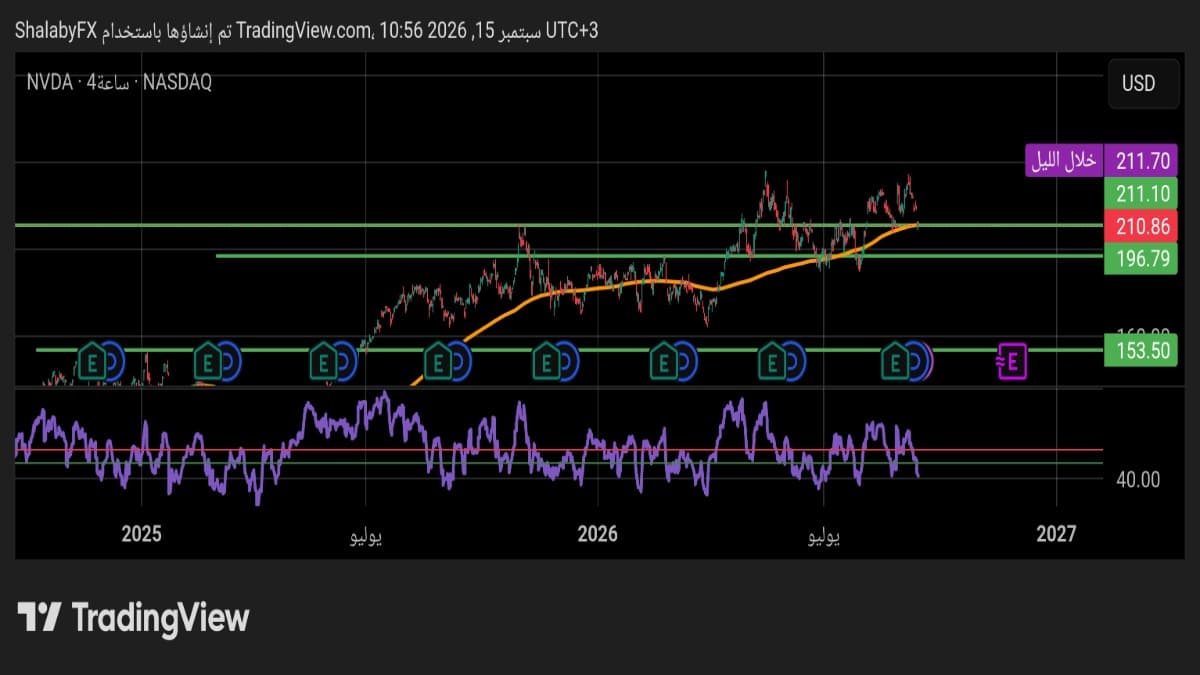
Task: Select the seventh green earnings E icon from left
Action: (x=773, y=360)
